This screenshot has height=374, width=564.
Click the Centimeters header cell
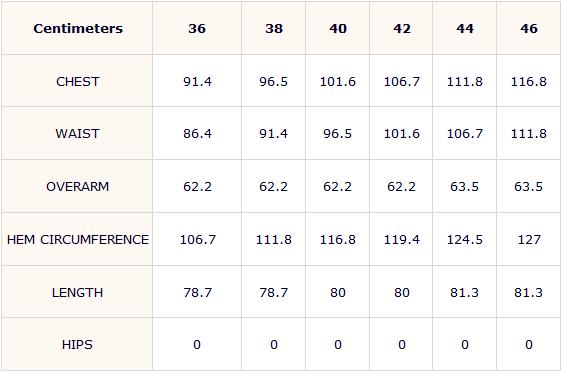coord(78,28)
